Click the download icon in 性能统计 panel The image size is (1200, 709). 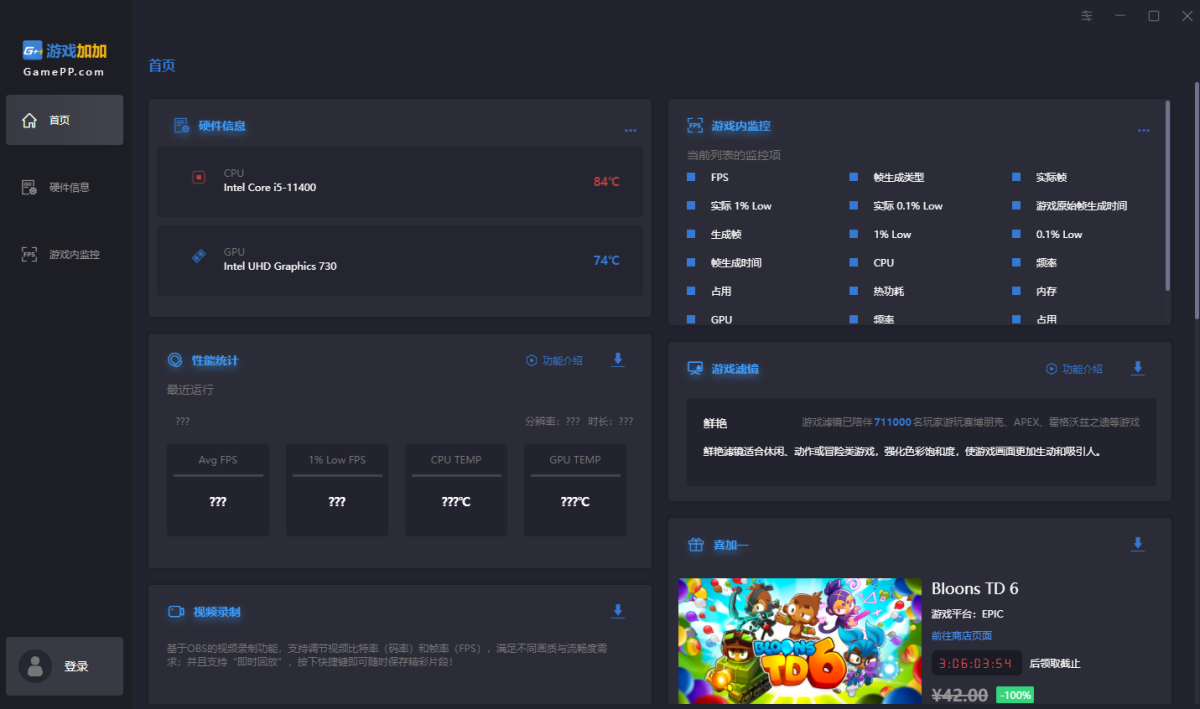[x=618, y=360]
